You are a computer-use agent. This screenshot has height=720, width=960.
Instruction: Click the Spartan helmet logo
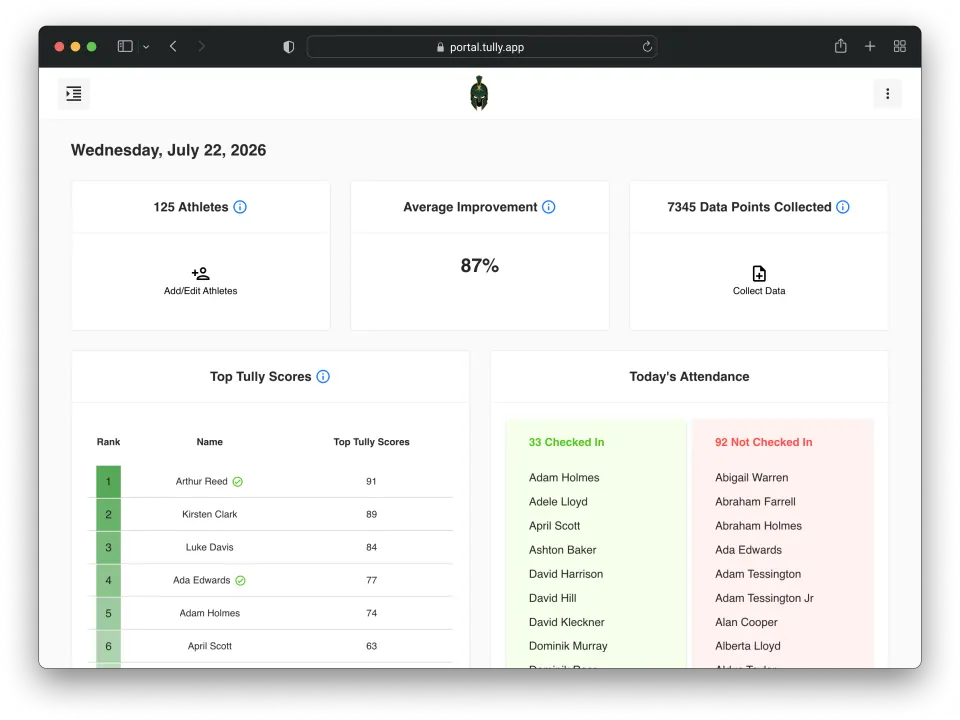(479, 93)
